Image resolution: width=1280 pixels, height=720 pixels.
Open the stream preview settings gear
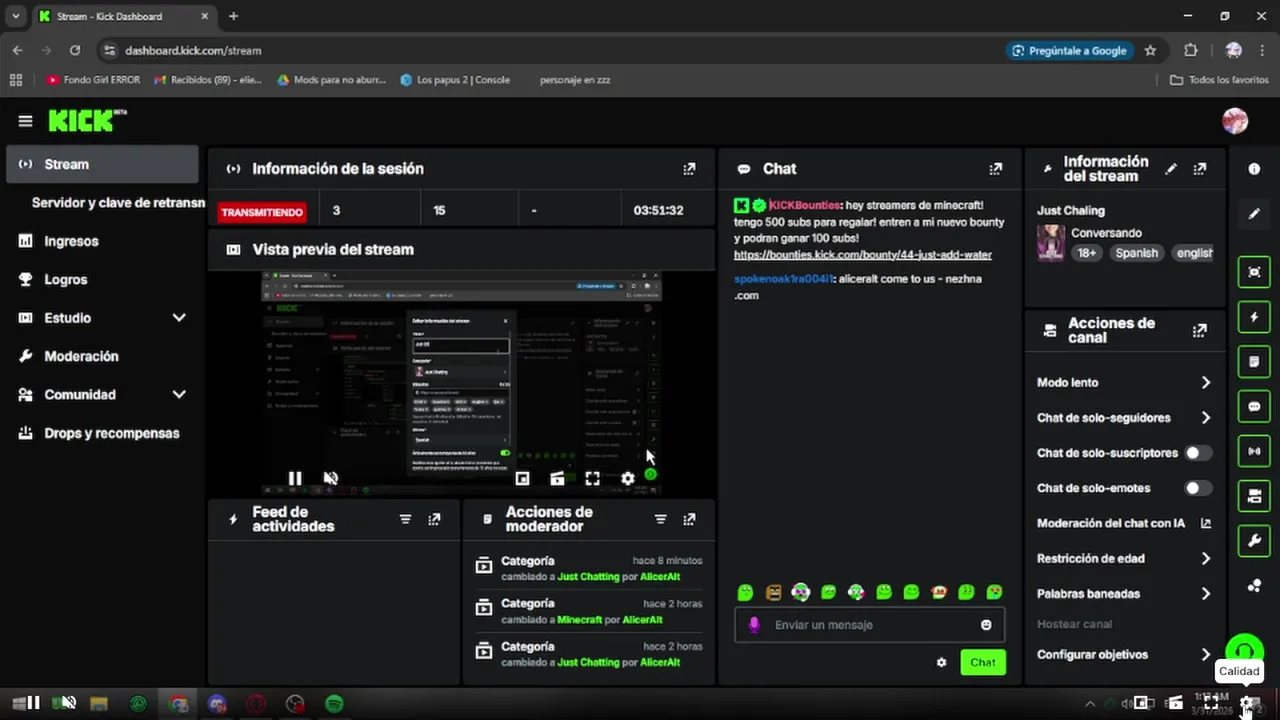[627, 479]
